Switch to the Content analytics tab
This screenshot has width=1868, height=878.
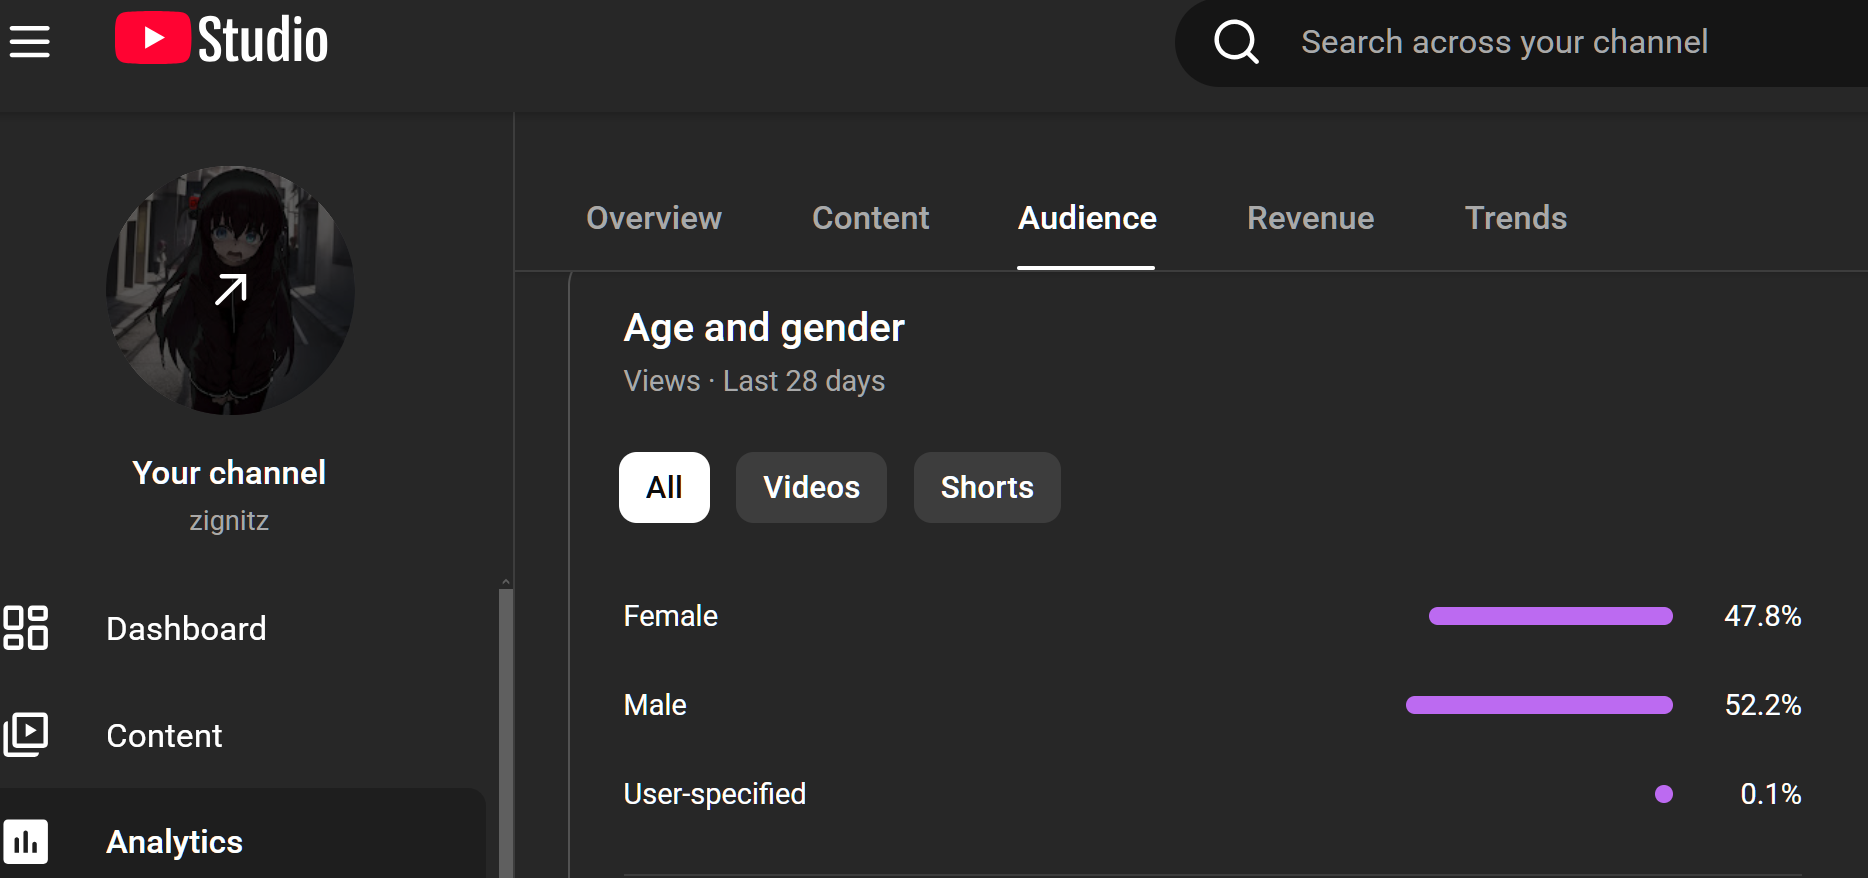[870, 218]
